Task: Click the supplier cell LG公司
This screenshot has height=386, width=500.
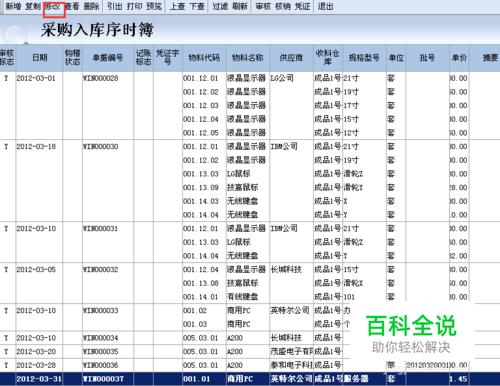Action: [282, 78]
